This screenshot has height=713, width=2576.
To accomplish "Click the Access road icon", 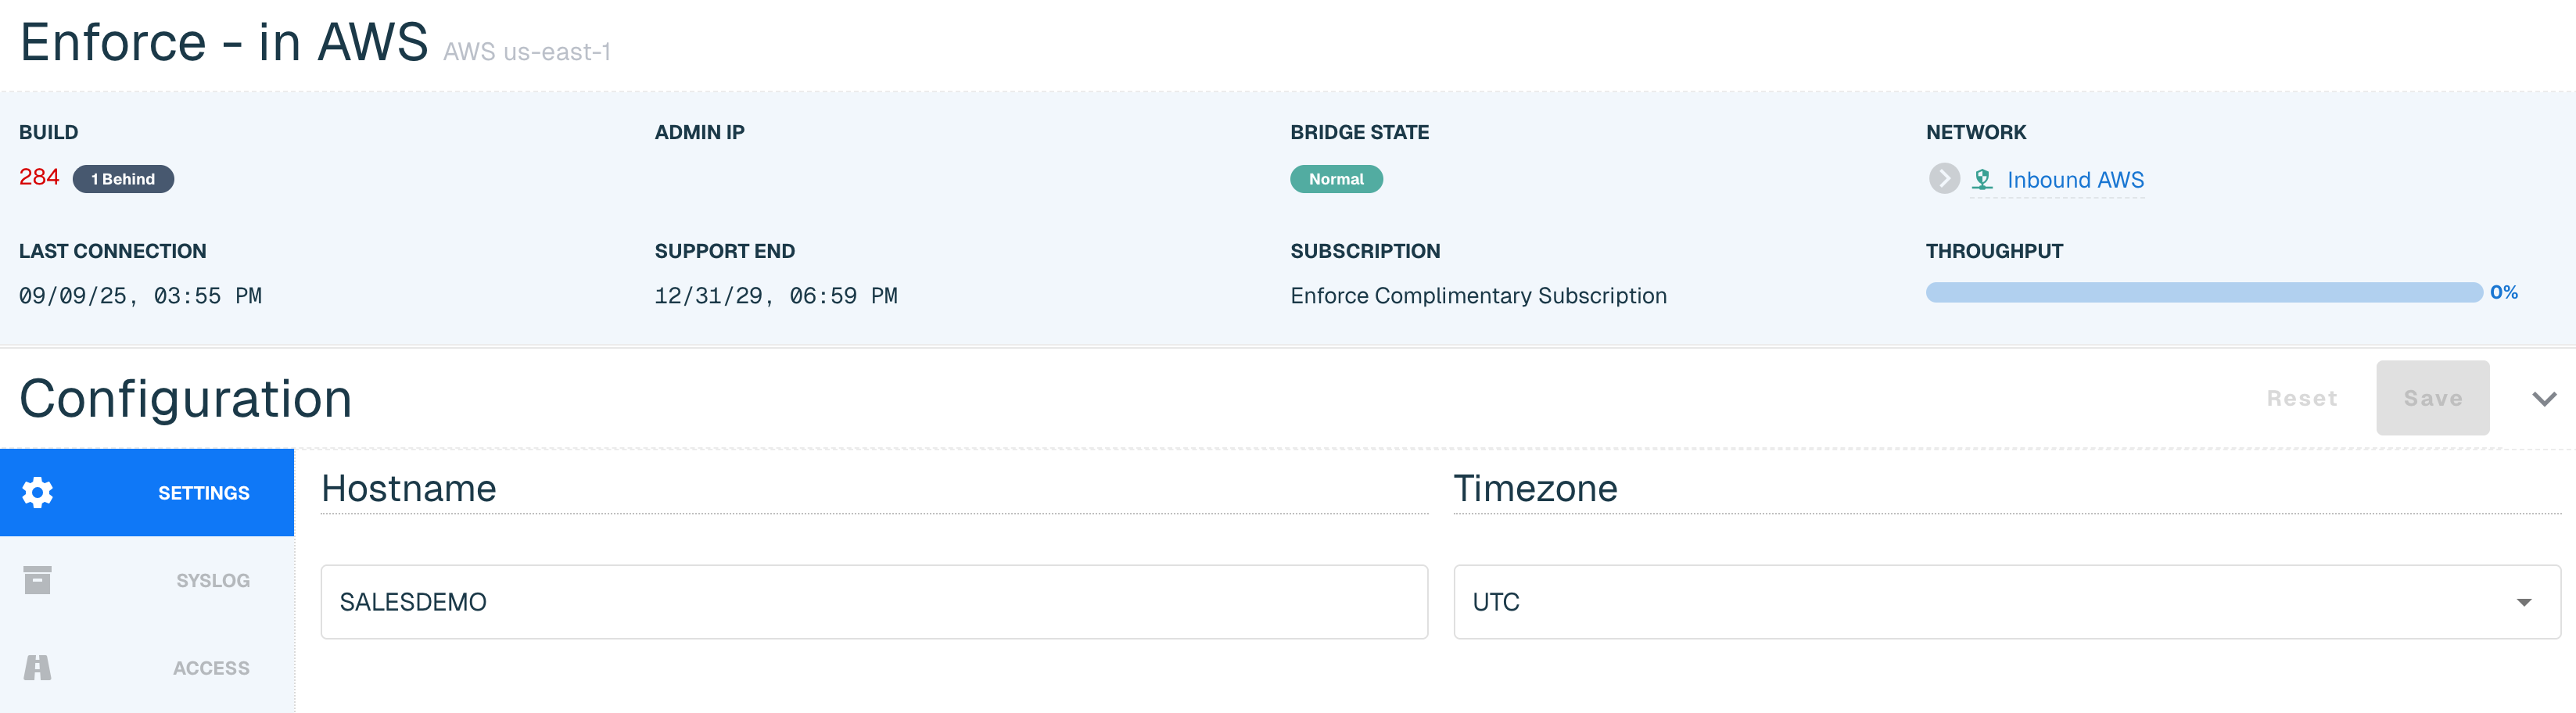I will tap(38, 667).
